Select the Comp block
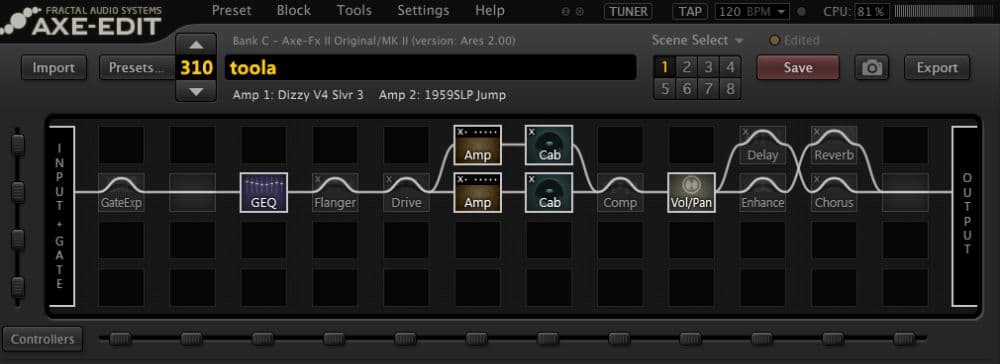The height and width of the screenshot is (364, 1000). (620, 193)
